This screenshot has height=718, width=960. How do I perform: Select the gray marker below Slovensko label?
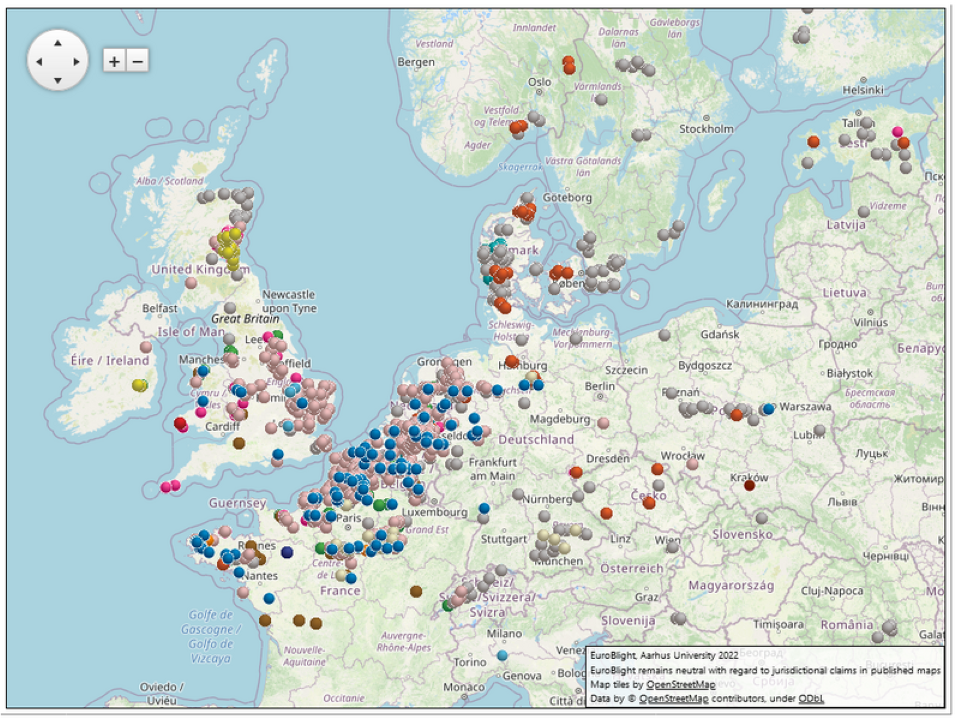pyautogui.click(x=762, y=518)
